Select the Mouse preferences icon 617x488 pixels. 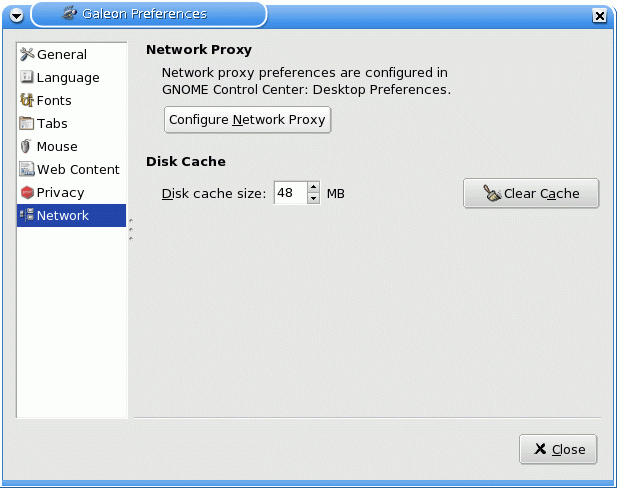[x=27, y=147]
